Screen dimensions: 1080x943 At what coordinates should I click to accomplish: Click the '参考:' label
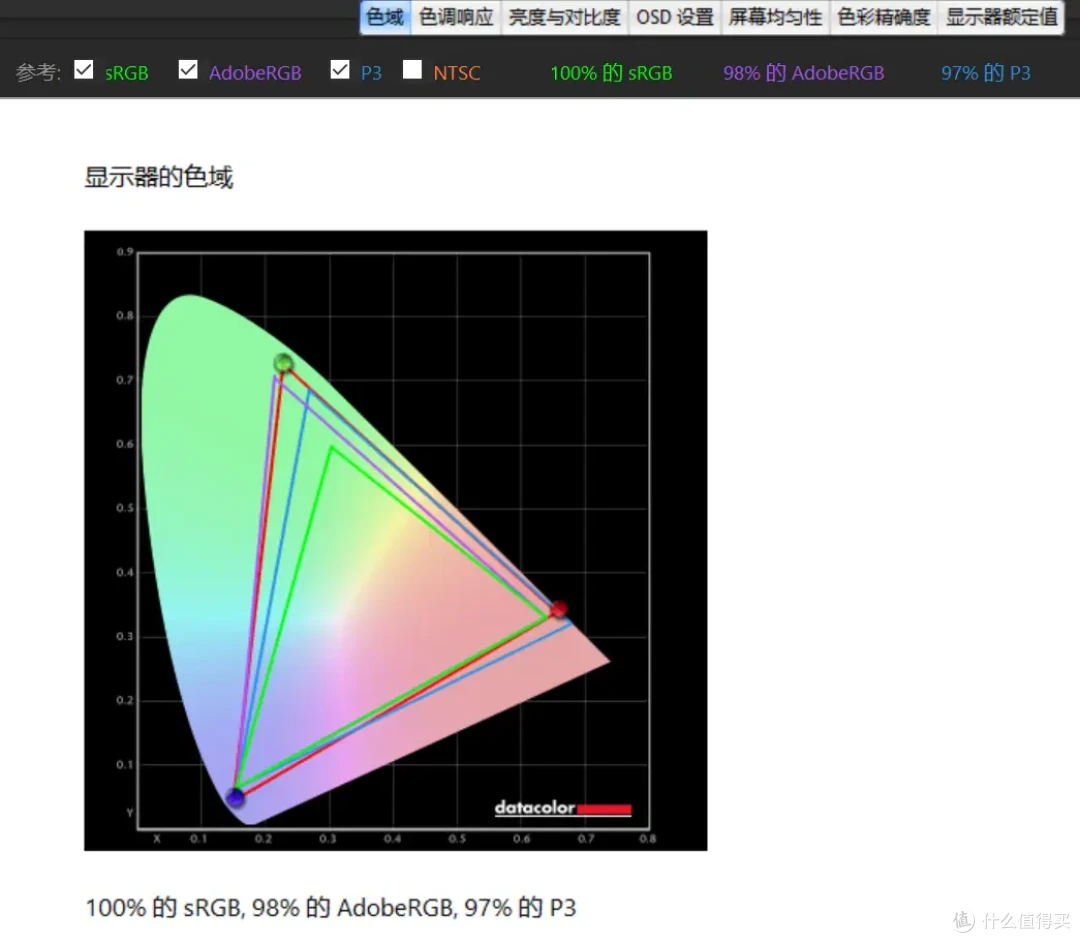coord(39,72)
